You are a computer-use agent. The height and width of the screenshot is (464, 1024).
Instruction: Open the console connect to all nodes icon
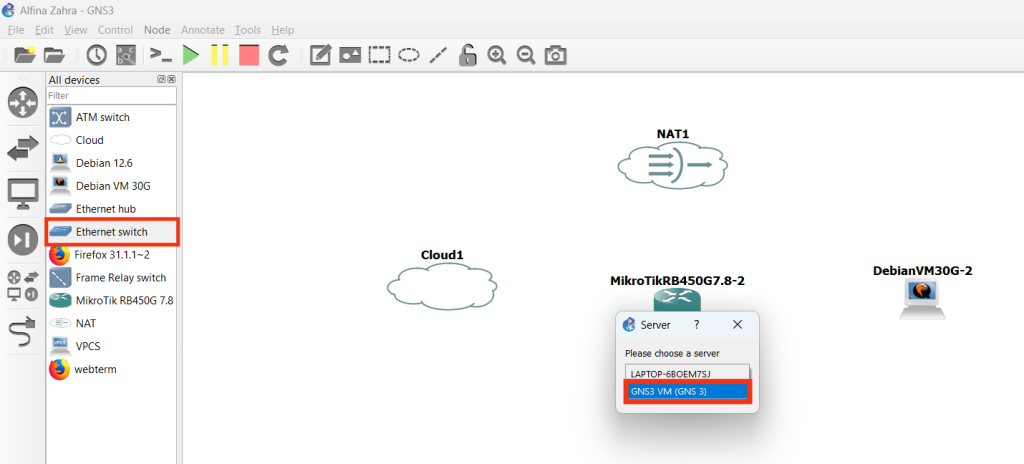(160, 55)
